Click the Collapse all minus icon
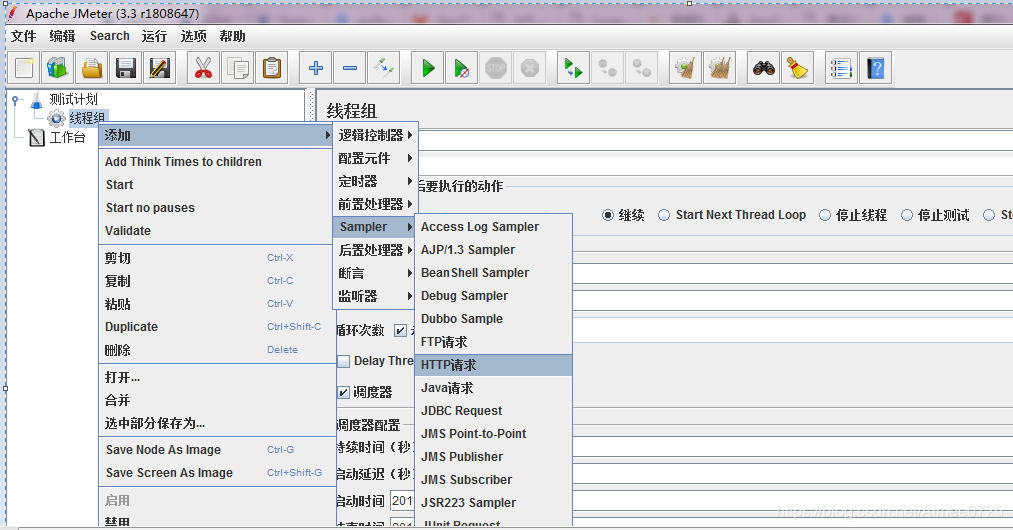Screen dimensions: 1013x530 coord(350,68)
